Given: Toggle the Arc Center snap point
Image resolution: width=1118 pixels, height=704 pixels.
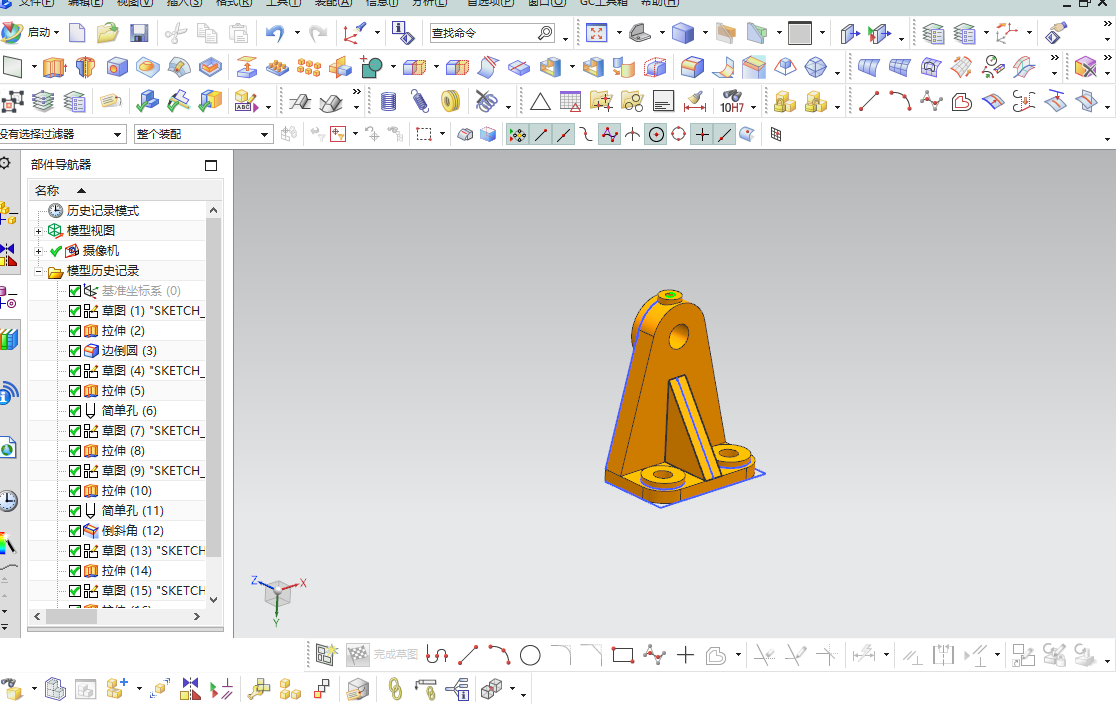Looking at the screenshot, I should point(656,134).
